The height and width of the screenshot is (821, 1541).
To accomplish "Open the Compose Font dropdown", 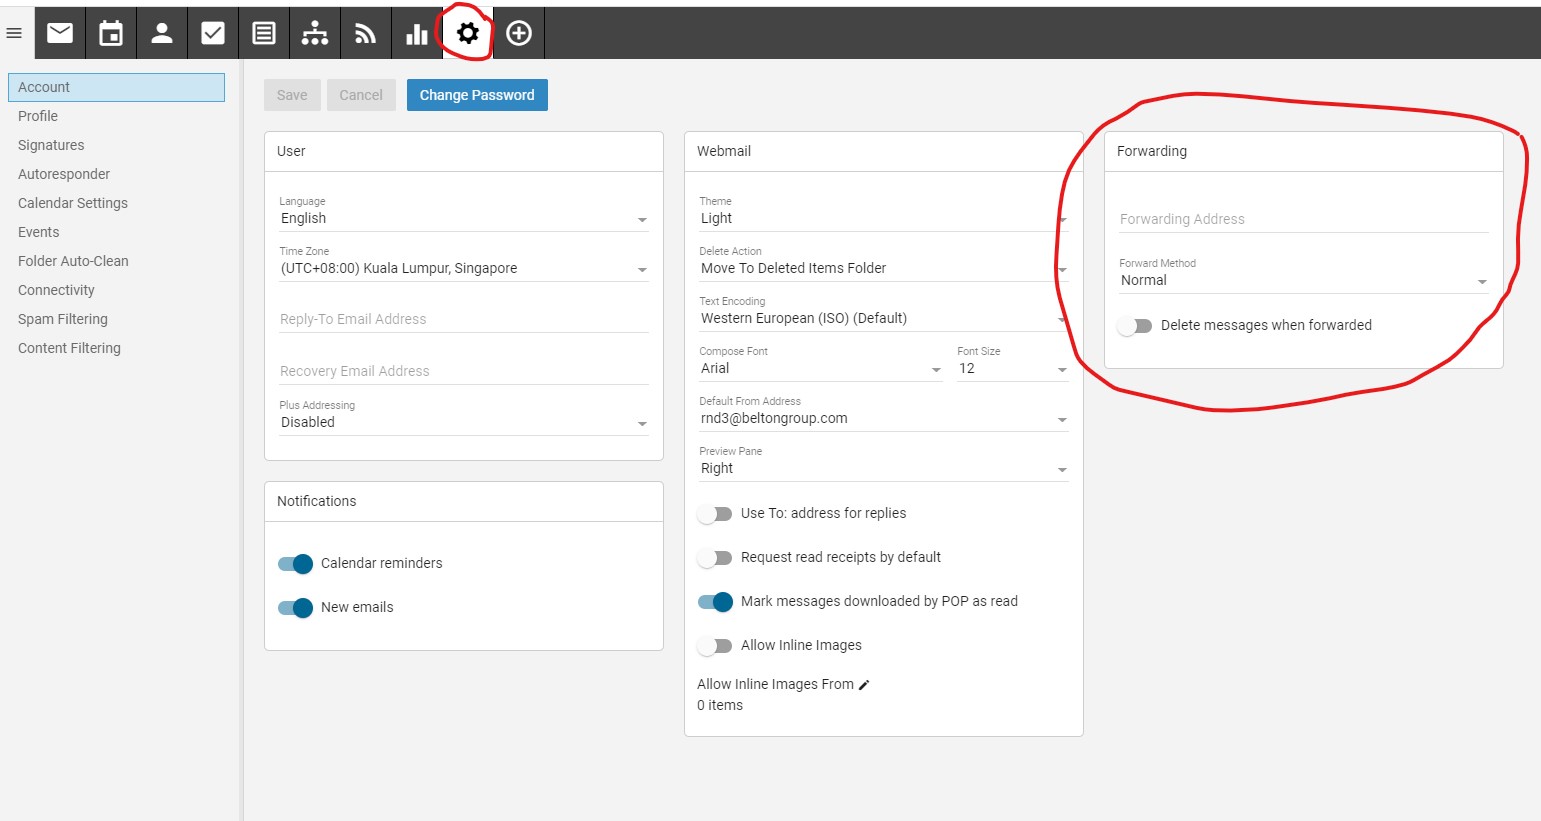I will [x=821, y=363].
